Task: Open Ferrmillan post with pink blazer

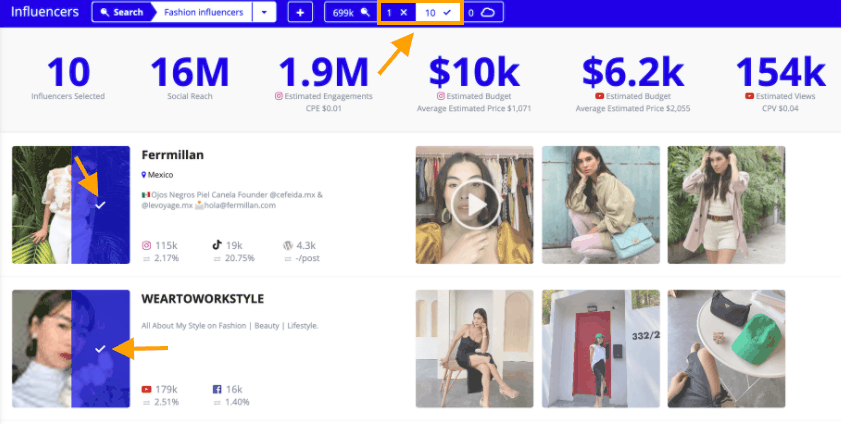Action: pos(726,205)
